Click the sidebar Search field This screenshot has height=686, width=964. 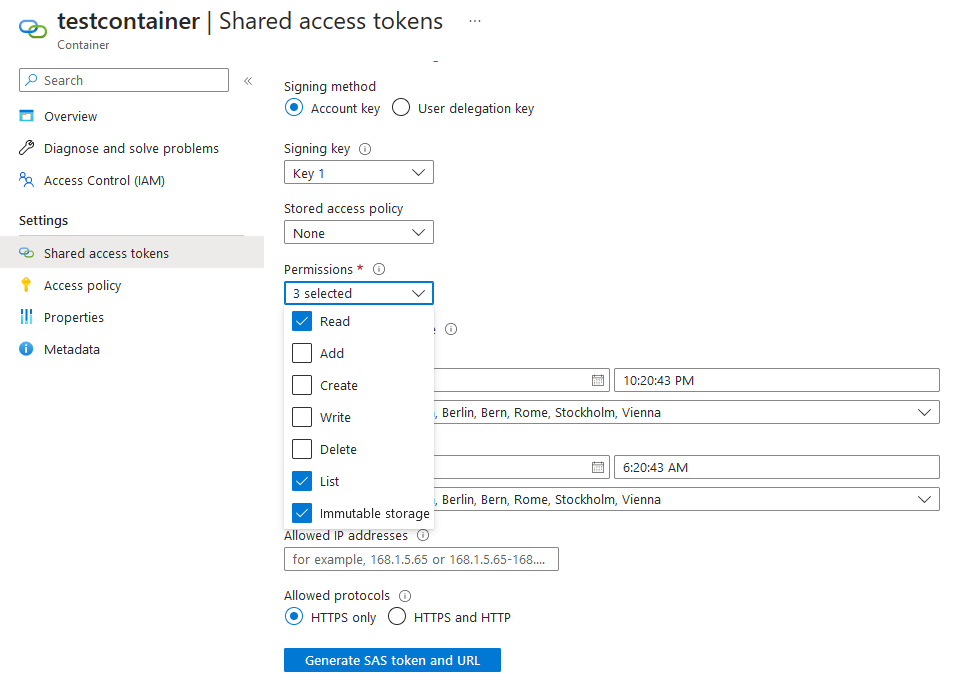(x=124, y=80)
